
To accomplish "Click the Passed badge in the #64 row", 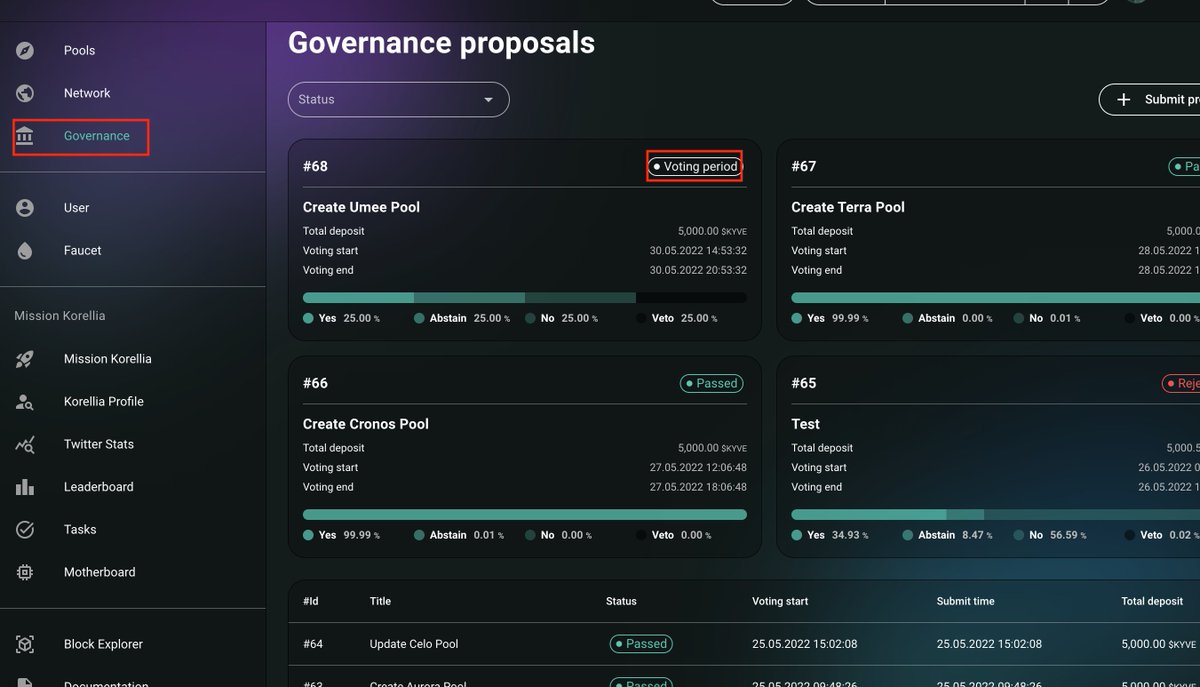I will point(641,644).
